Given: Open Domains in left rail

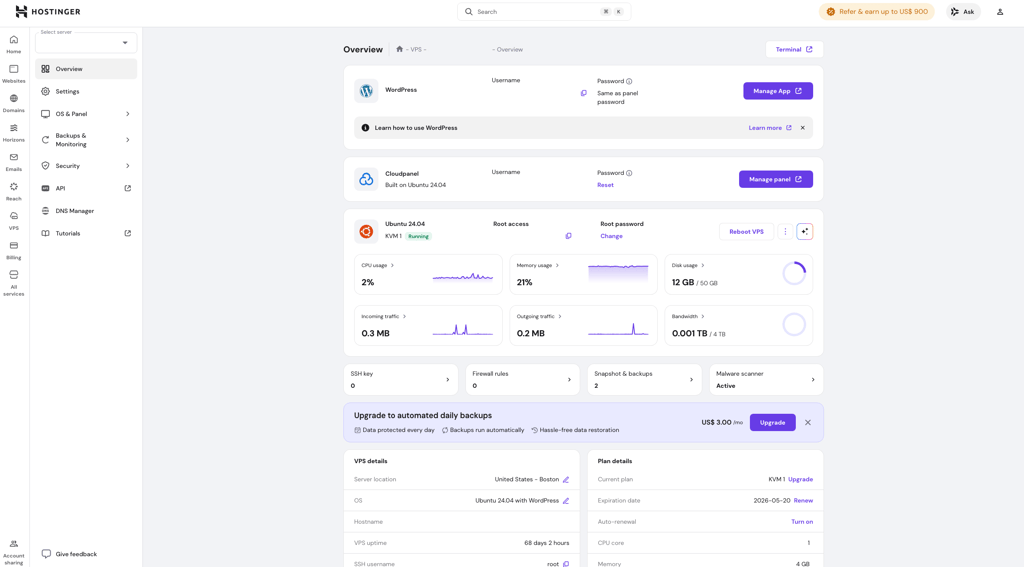Looking at the screenshot, I should coord(14,103).
